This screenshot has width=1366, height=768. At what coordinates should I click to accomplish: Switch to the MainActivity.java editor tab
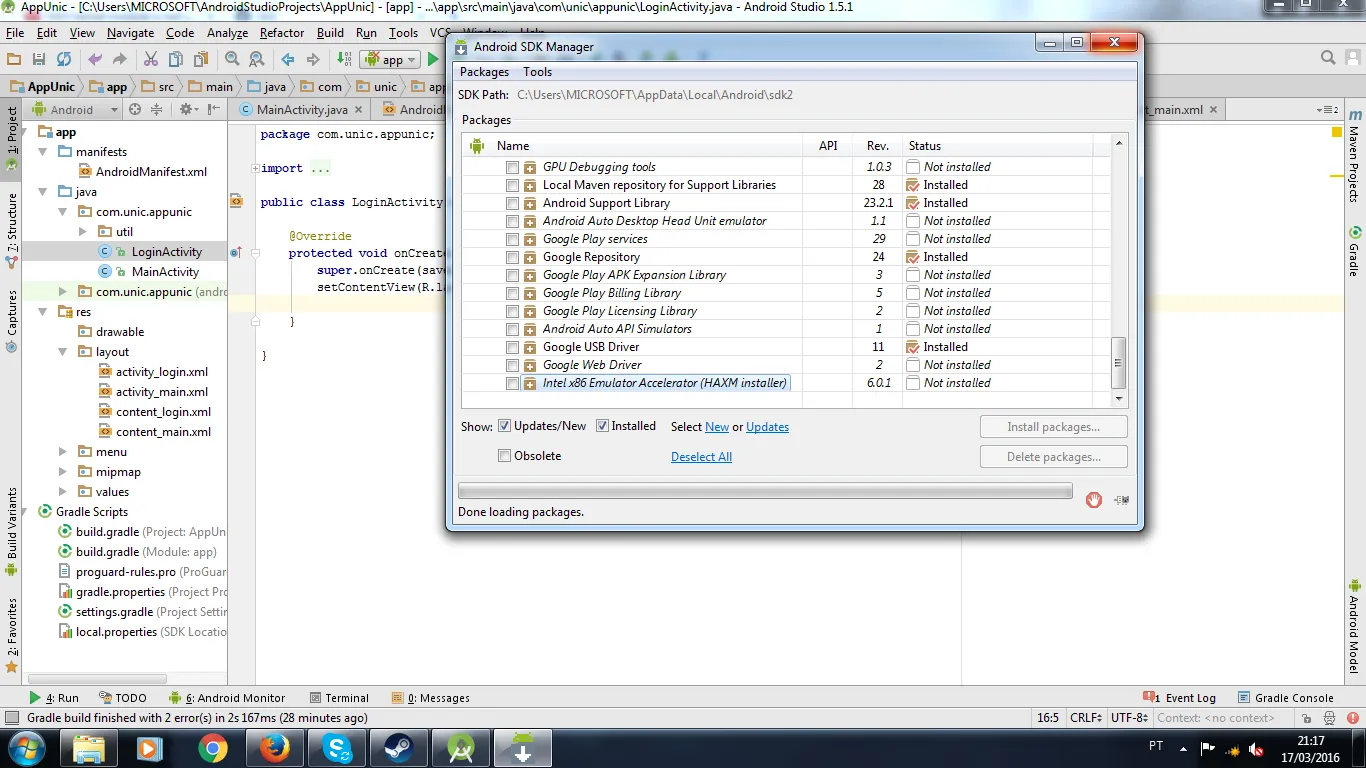tap(301, 110)
